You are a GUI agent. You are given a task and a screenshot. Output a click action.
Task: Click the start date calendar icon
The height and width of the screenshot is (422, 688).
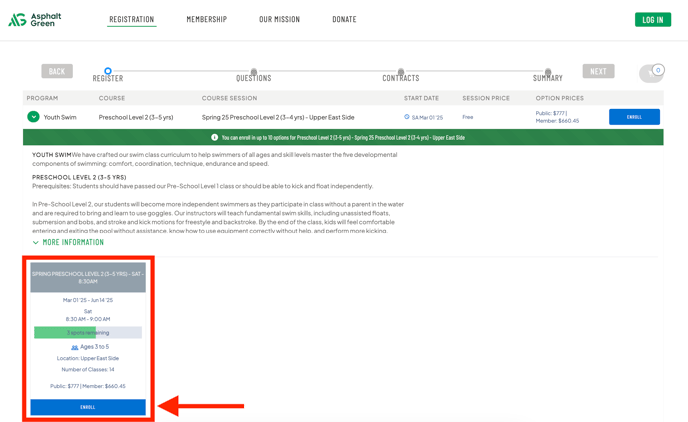407,117
